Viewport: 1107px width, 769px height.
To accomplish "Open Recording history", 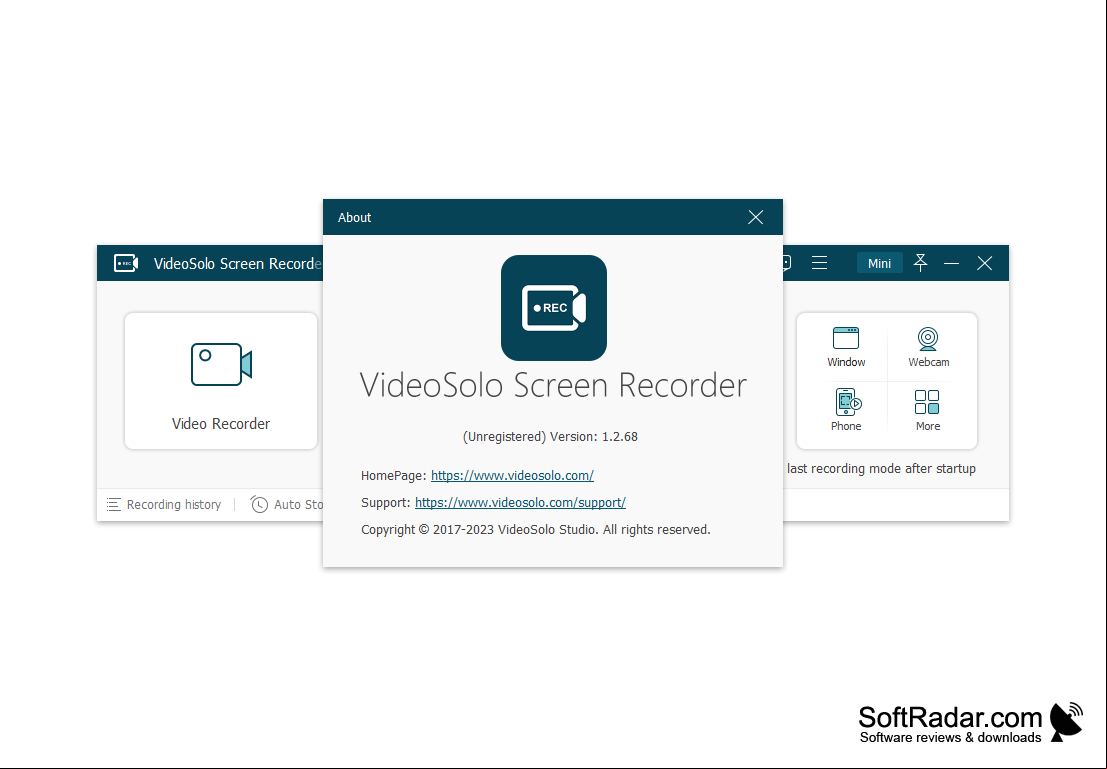I will pos(164,504).
